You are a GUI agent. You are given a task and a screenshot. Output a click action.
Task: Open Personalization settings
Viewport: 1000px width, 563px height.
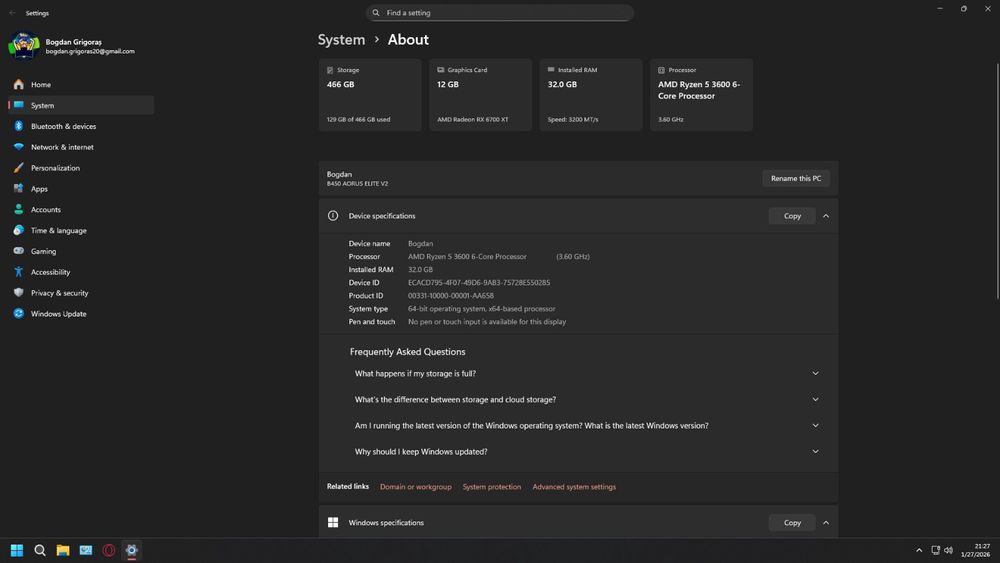click(81, 168)
